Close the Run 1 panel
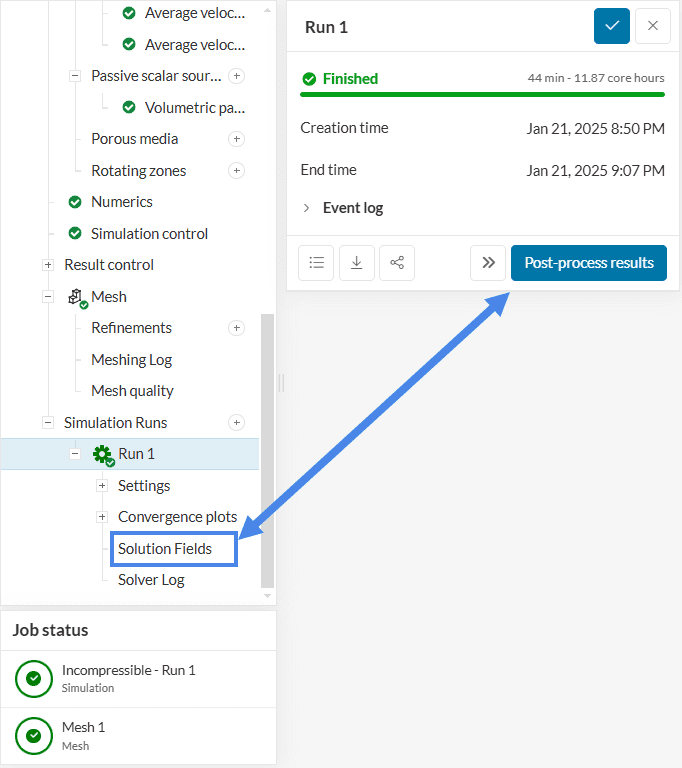The height and width of the screenshot is (768, 682). [653, 26]
